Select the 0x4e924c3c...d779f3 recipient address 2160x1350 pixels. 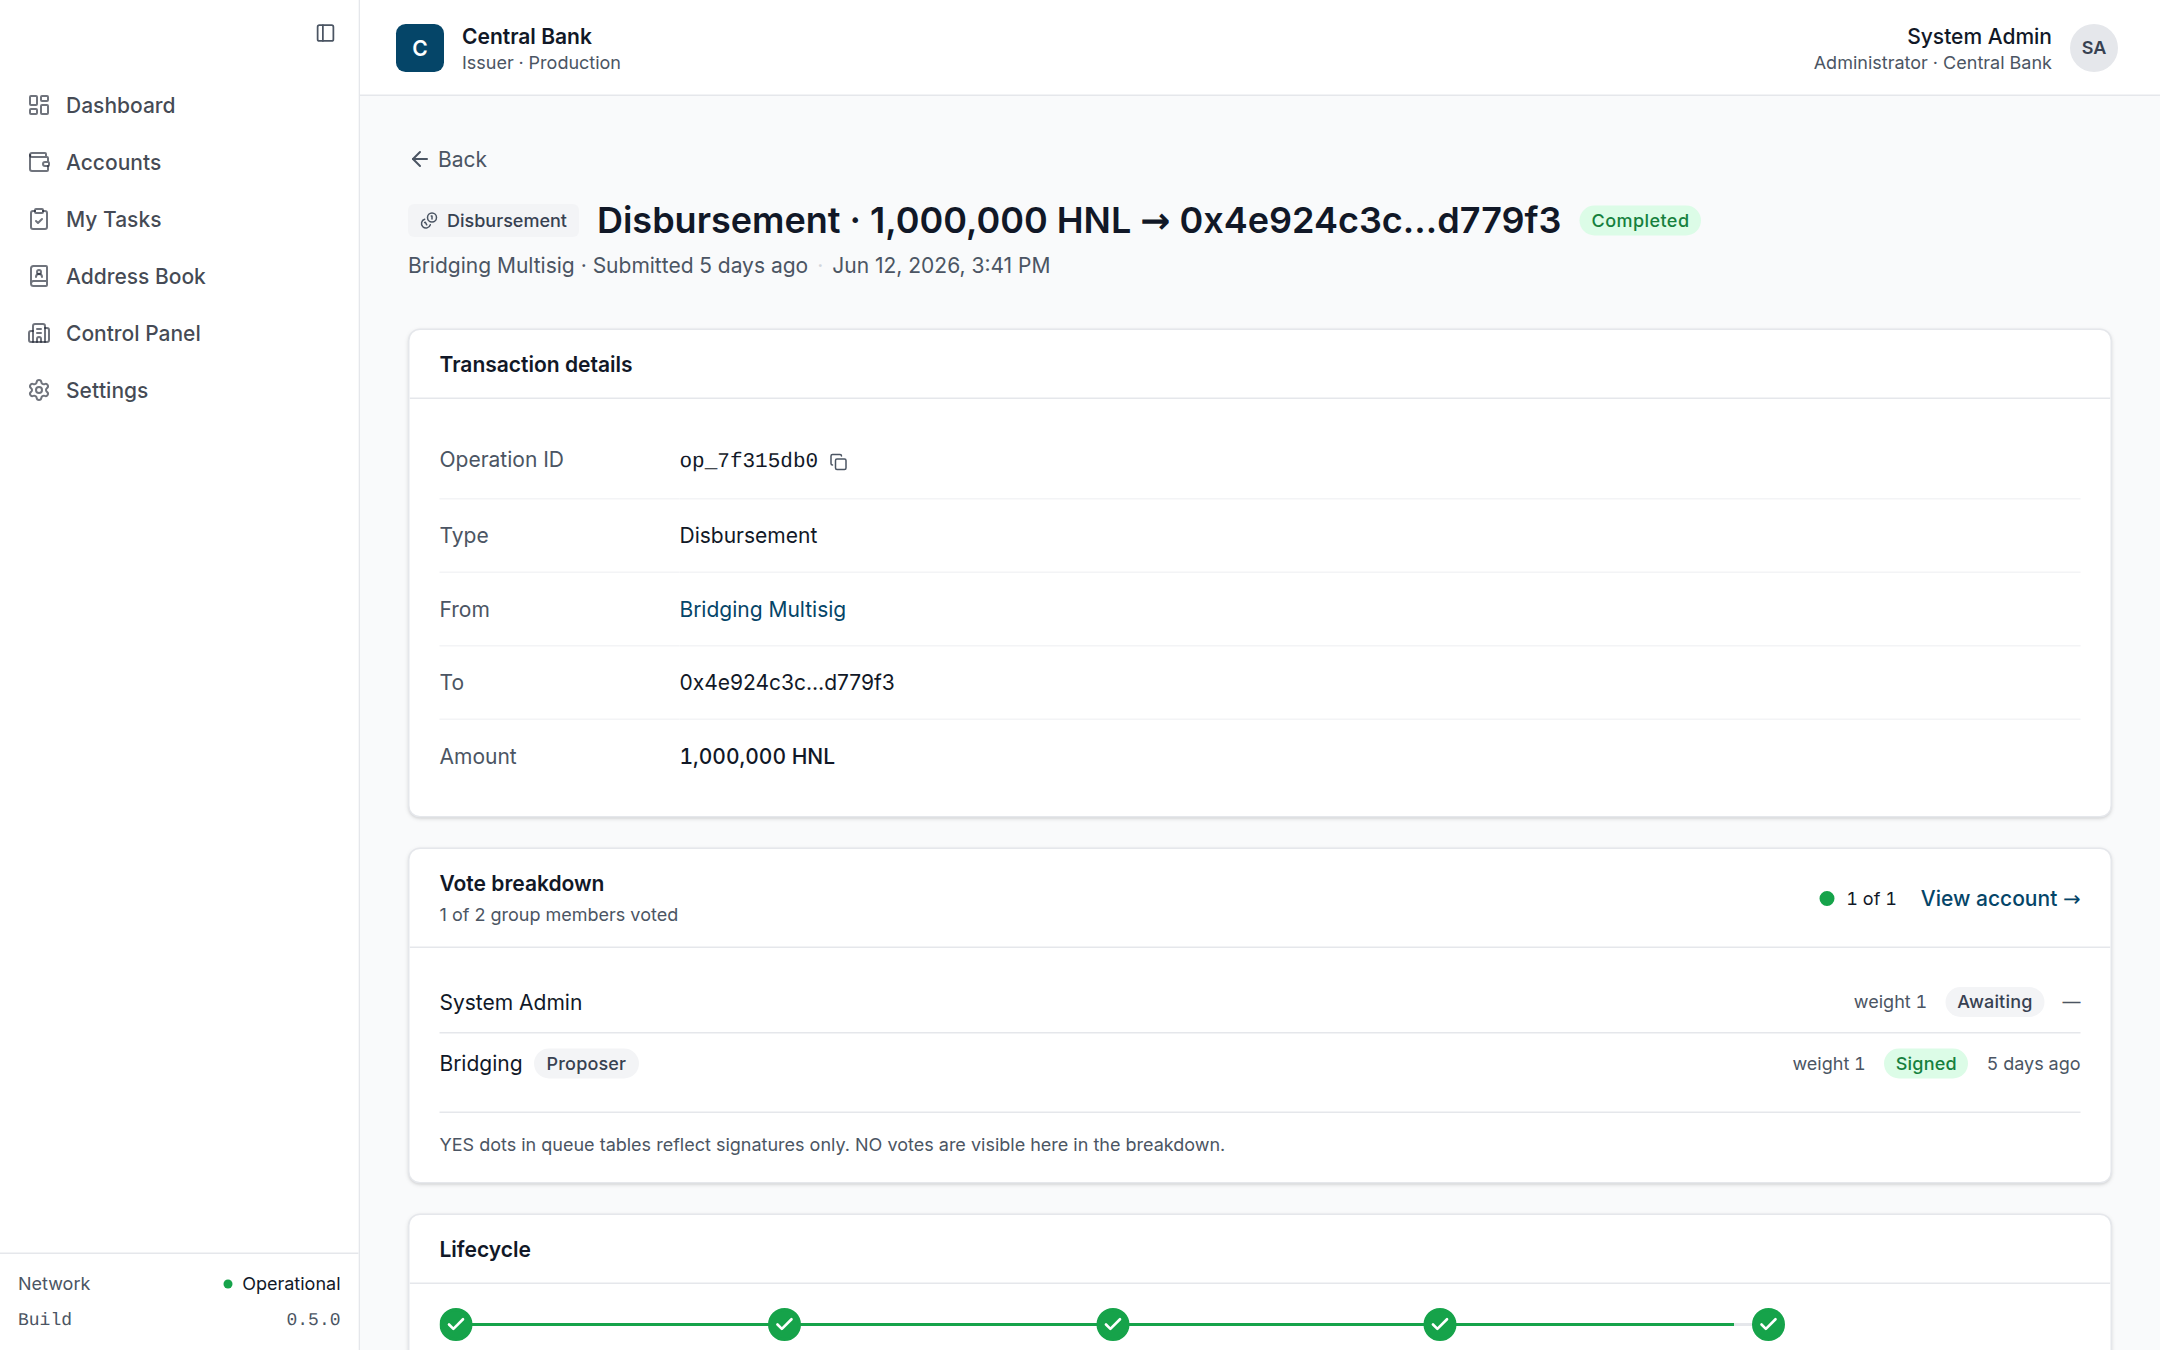click(x=787, y=682)
